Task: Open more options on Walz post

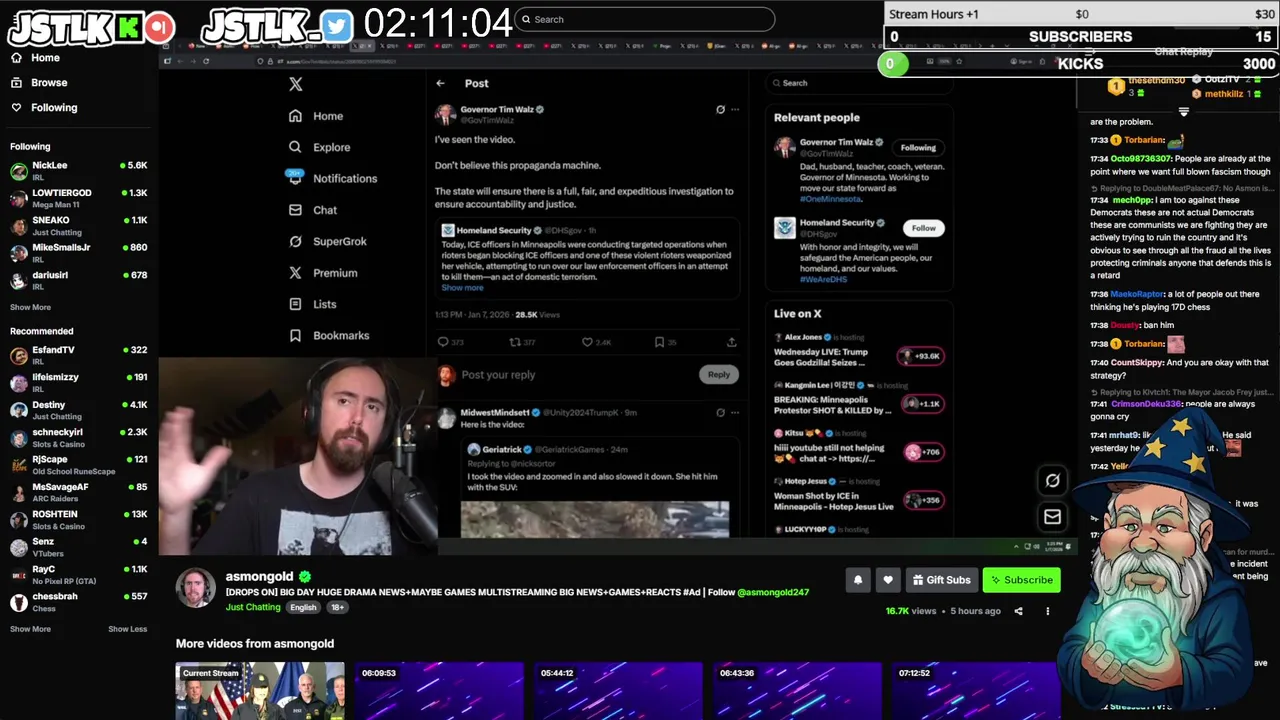Action: point(735,109)
